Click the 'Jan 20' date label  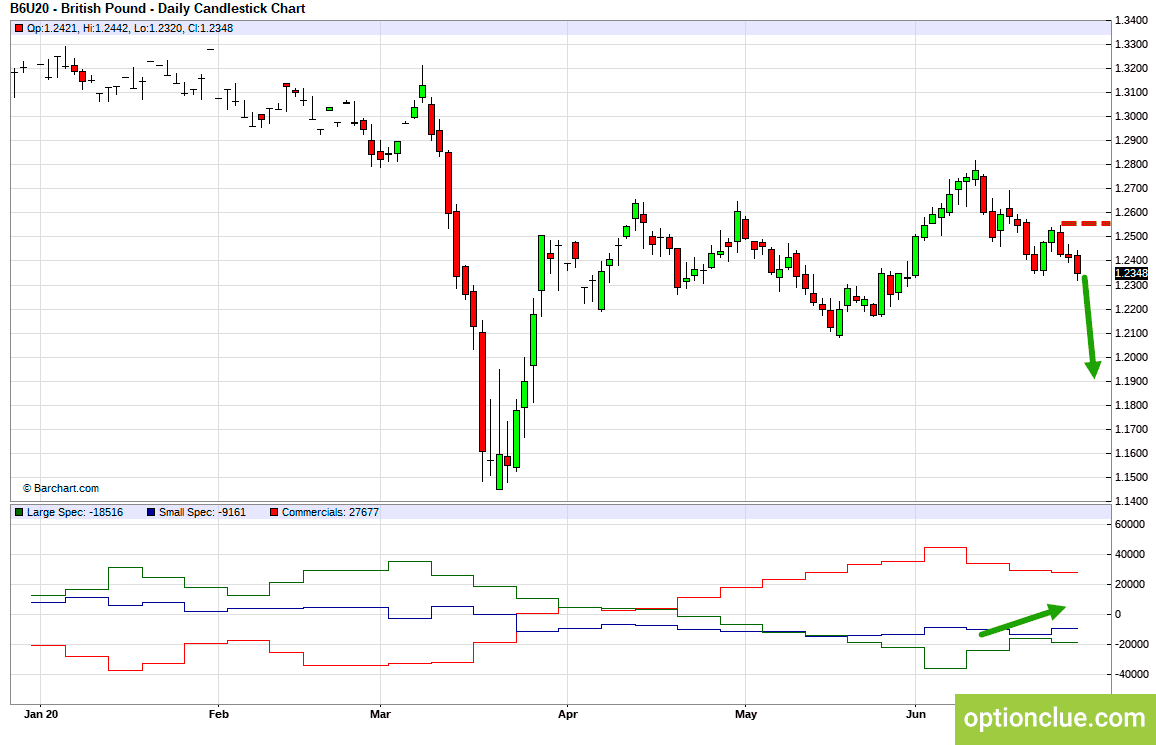[41, 714]
